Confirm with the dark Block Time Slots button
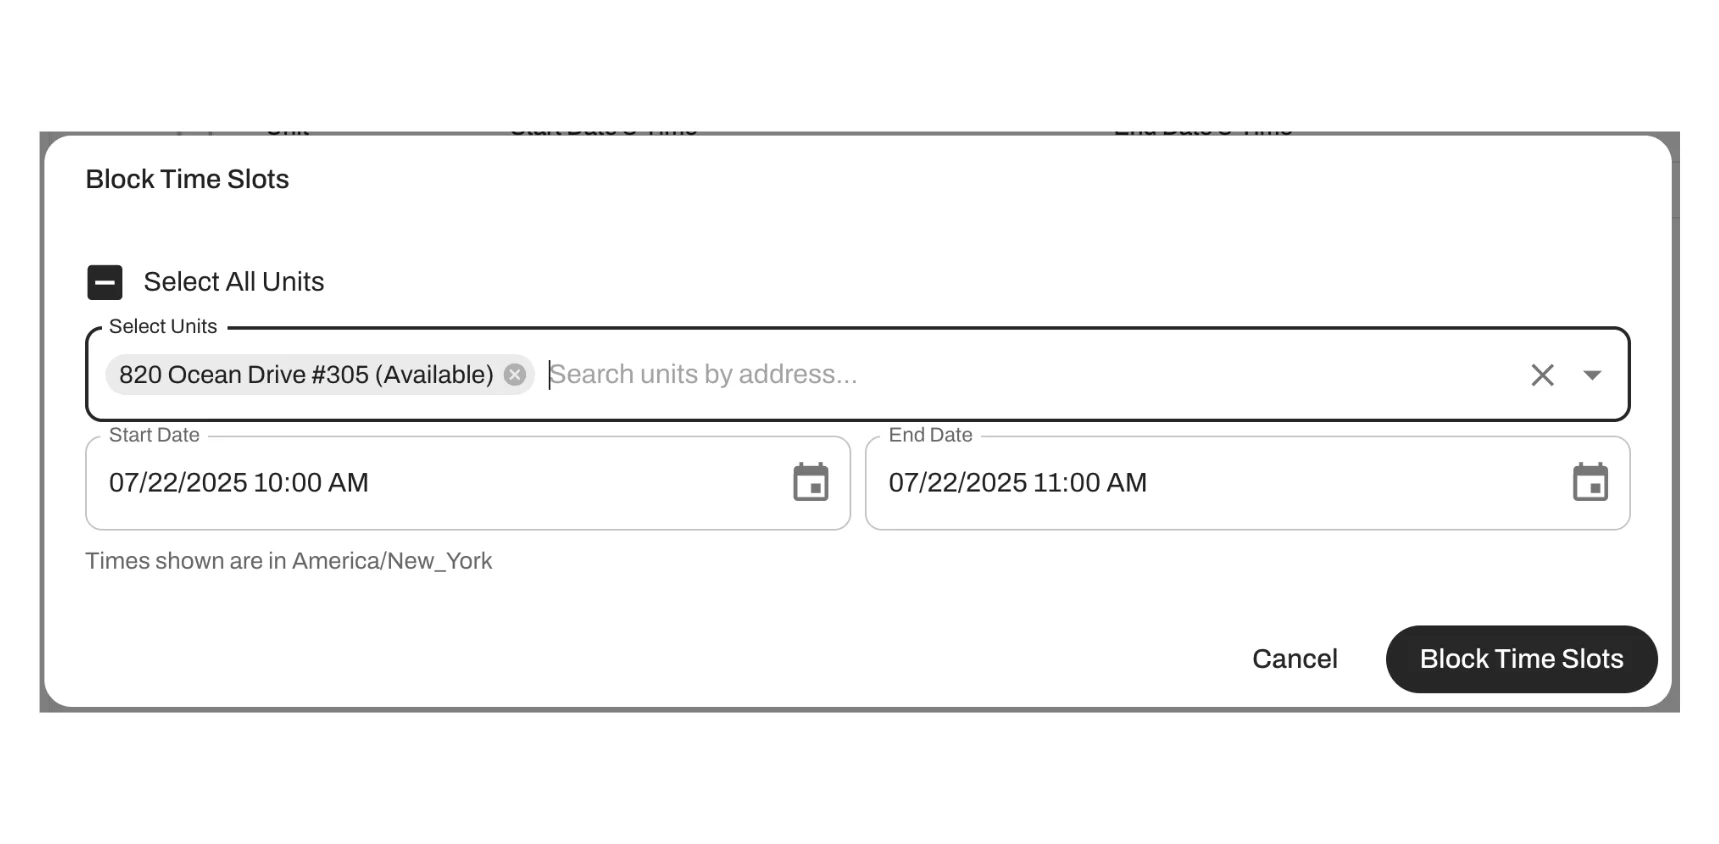 point(1521,659)
